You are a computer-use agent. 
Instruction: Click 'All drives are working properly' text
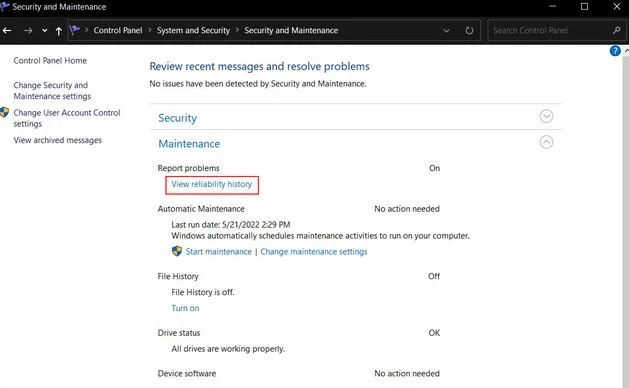coord(228,349)
